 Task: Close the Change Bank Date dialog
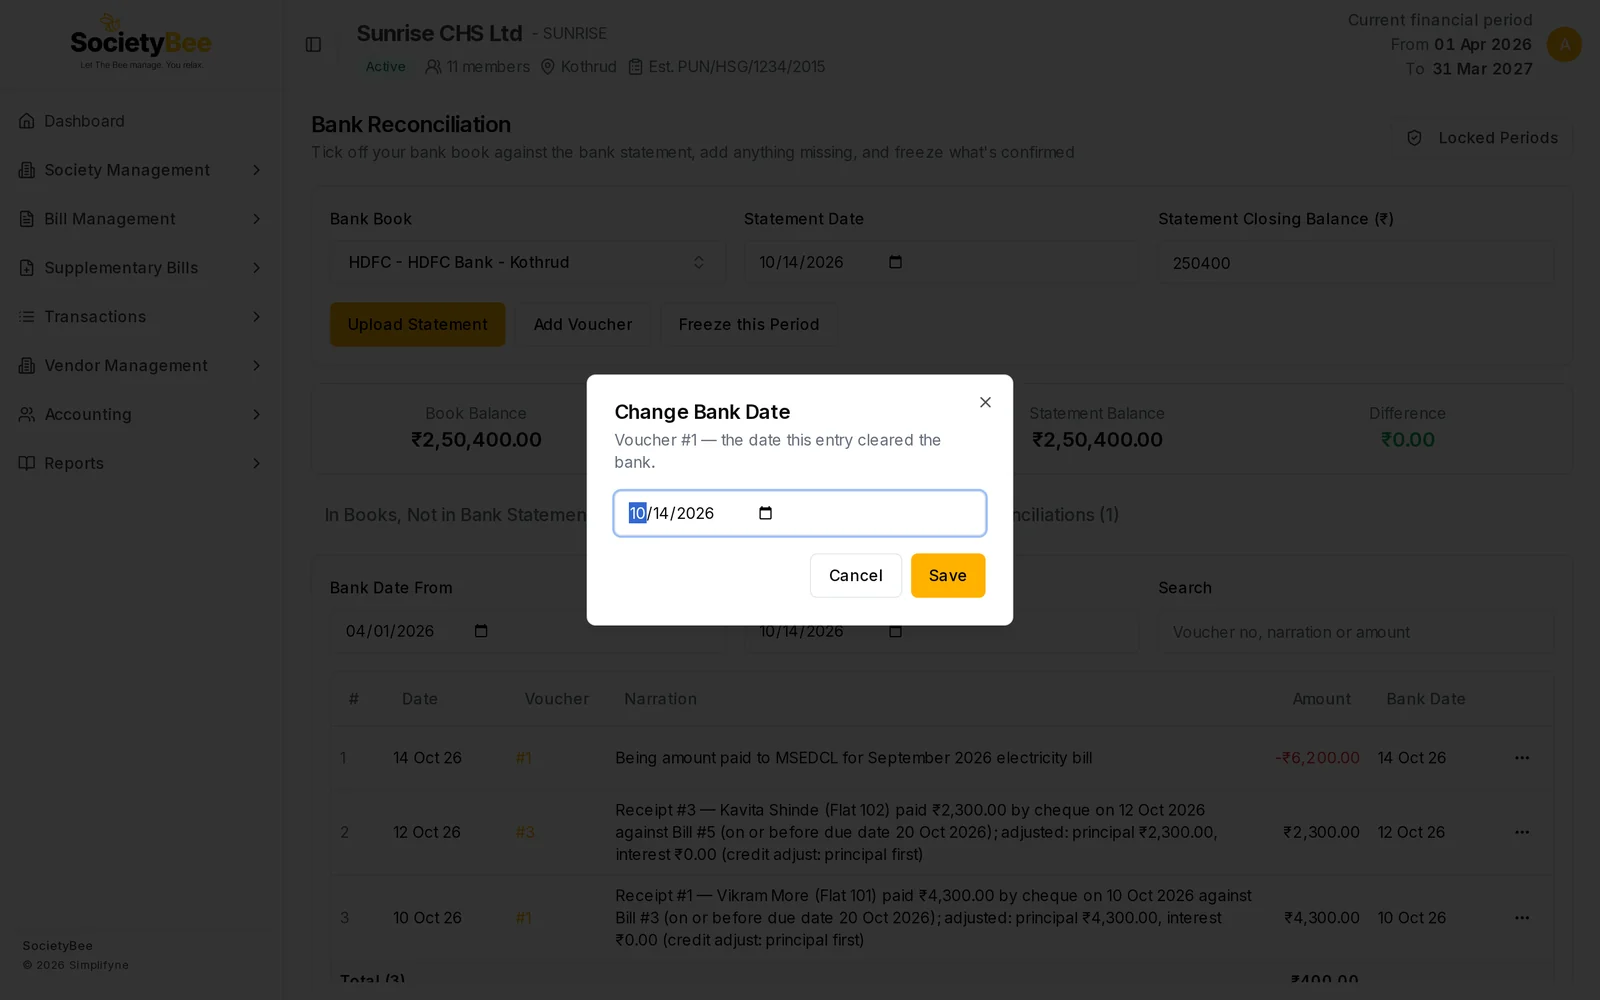click(985, 402)
